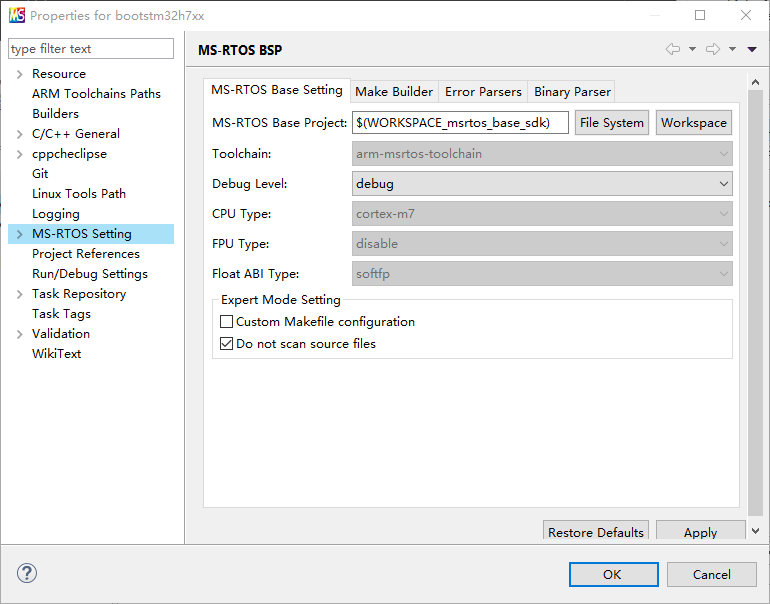Click inside the MS-RTOS Base Project field

(460, 123)
